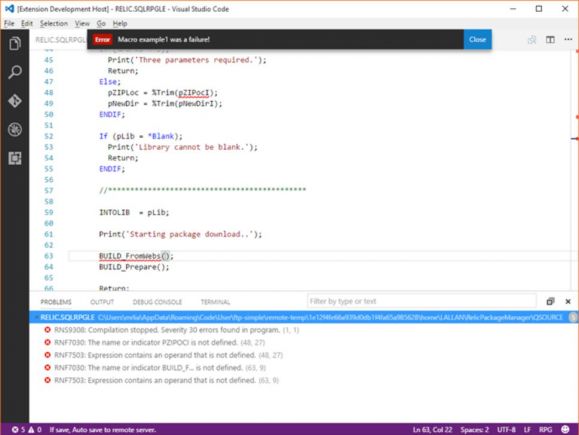This screenshot has height=435, width=579.
Task: Click the Error badge in the notification
Action: point(102,40)
